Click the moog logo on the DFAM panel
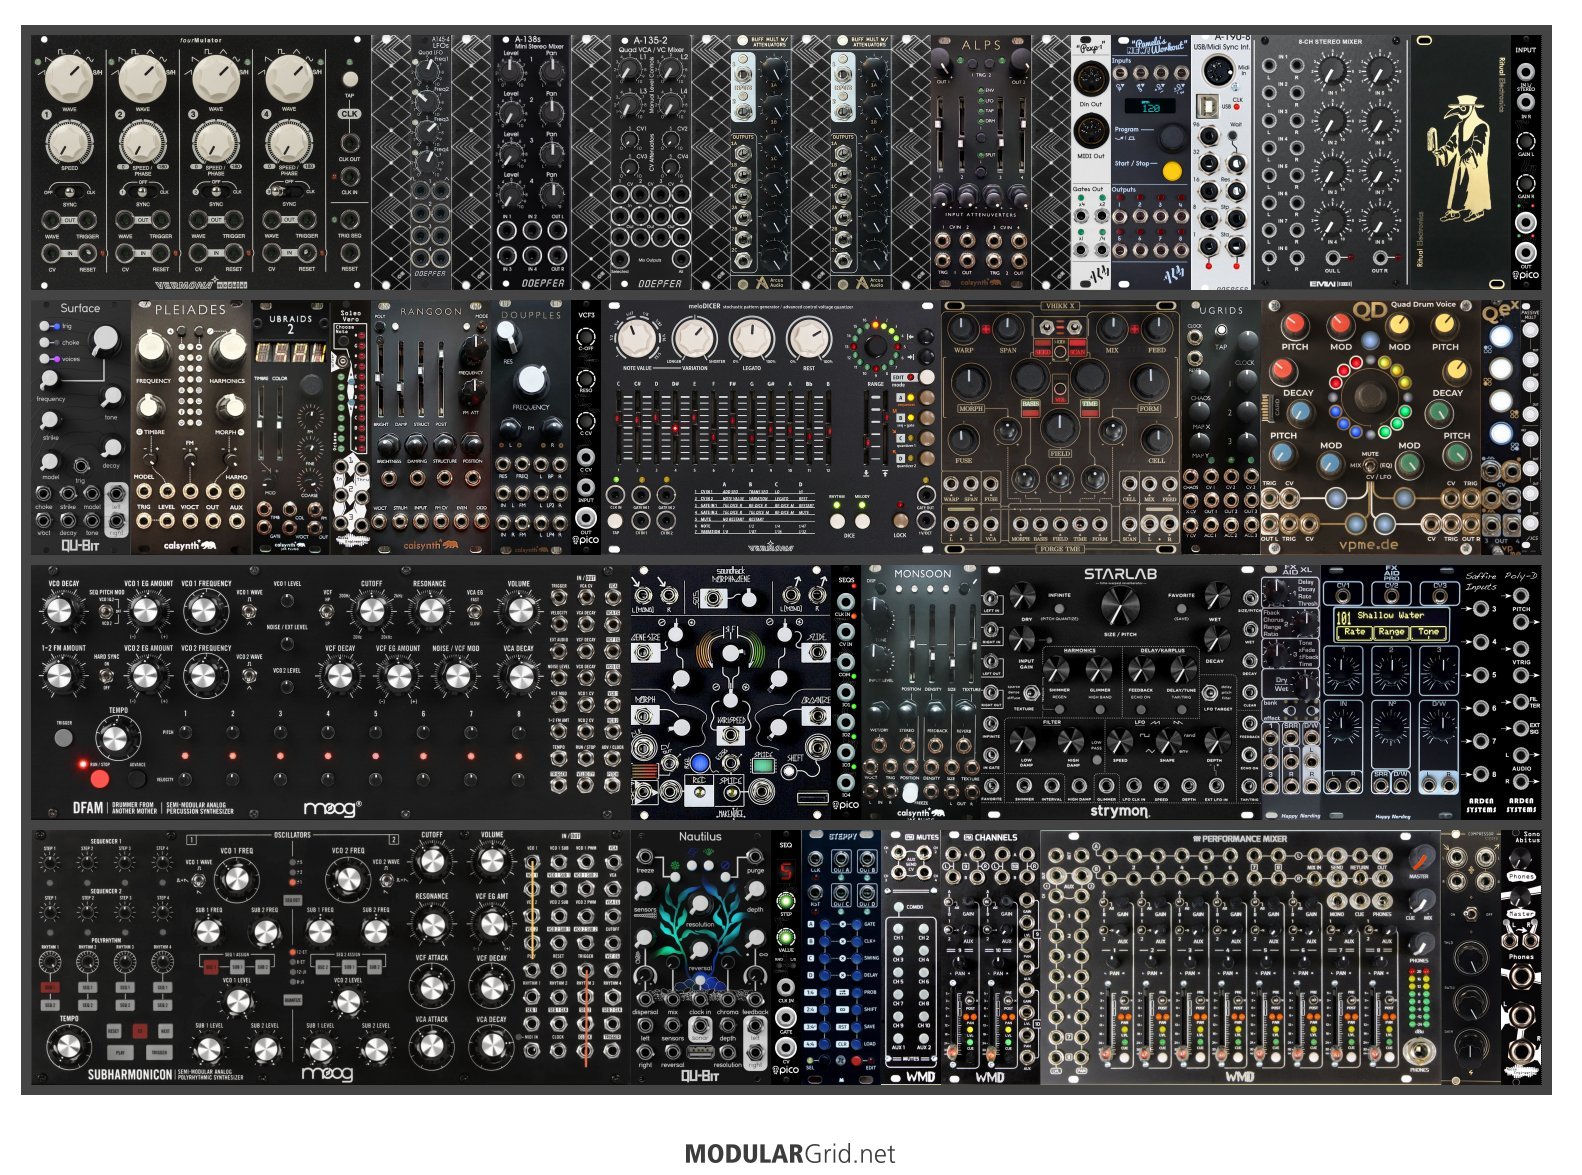Image resolution: width=1582 pixels, height=1175 pixels. pyautogui.click(x=334, y=807)
